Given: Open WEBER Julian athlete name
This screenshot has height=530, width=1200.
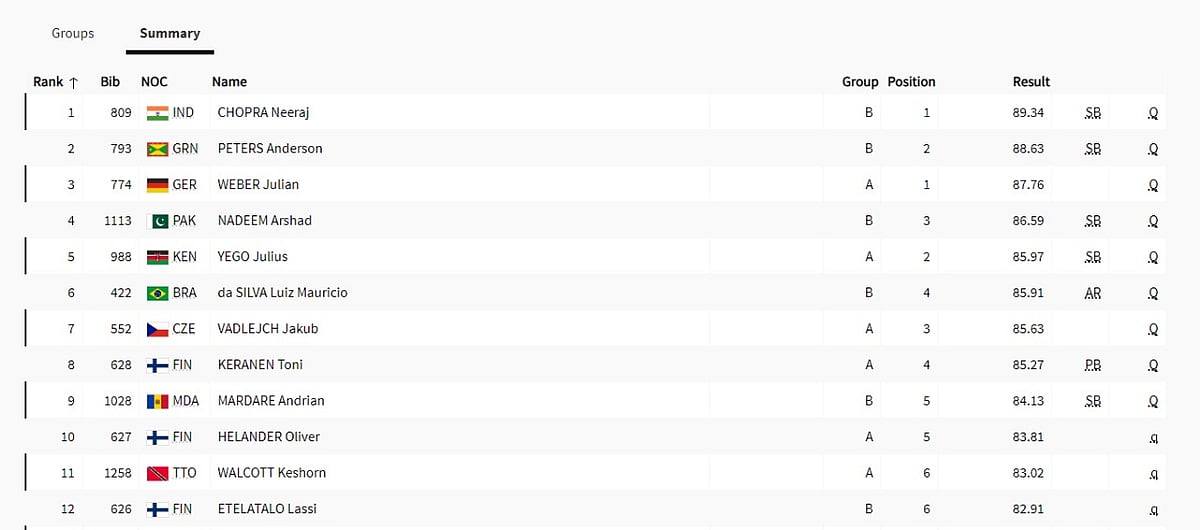Looking at the screenshot, I should (x=258, y=185).
